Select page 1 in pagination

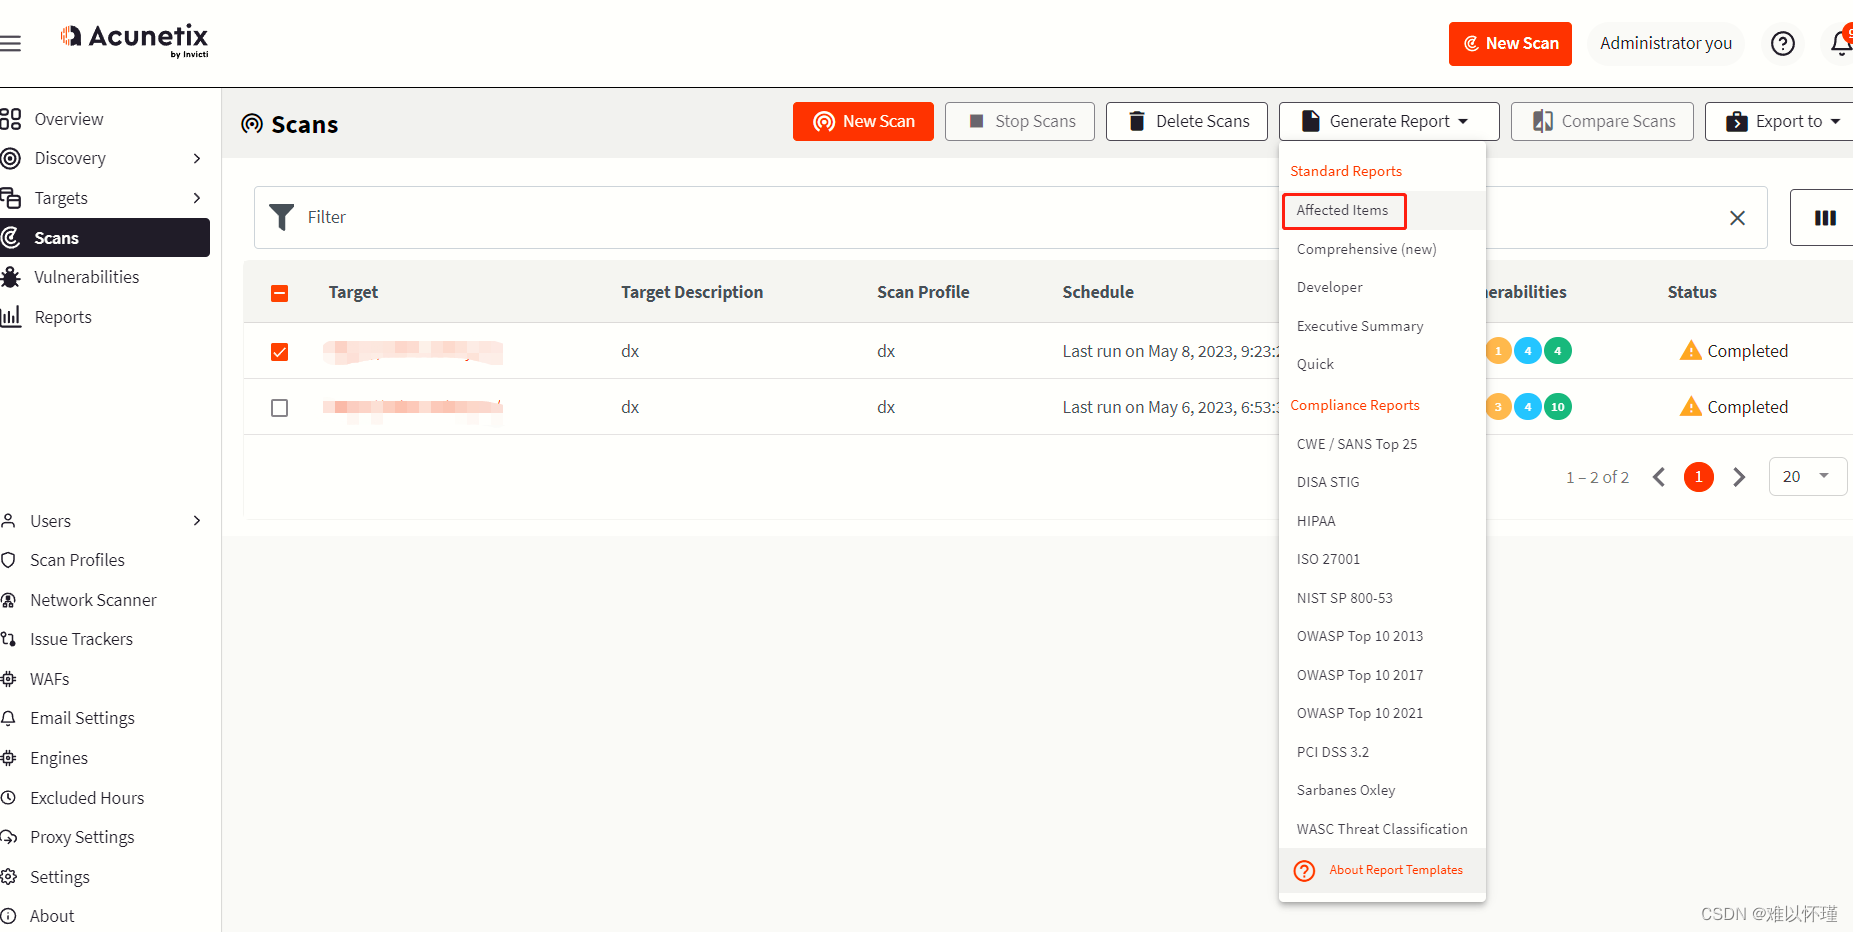pyautogui.click(x=1698, y=477)
